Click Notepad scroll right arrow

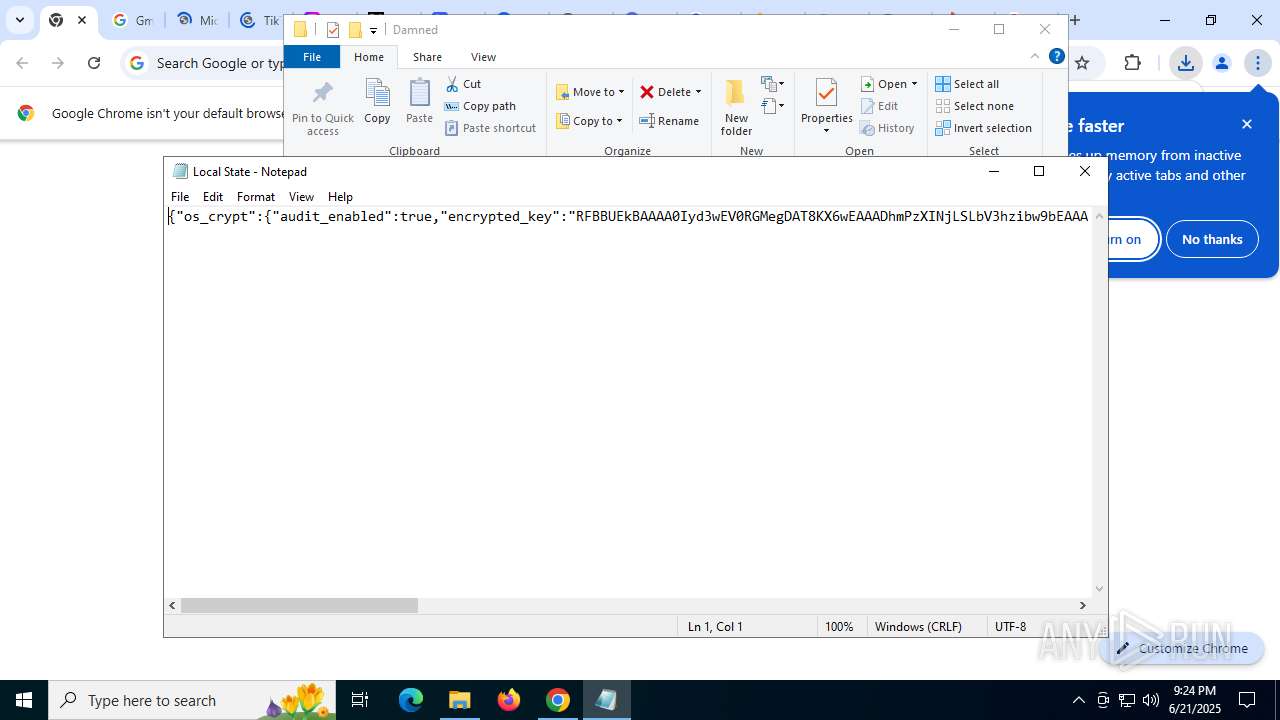[1082, 605]
